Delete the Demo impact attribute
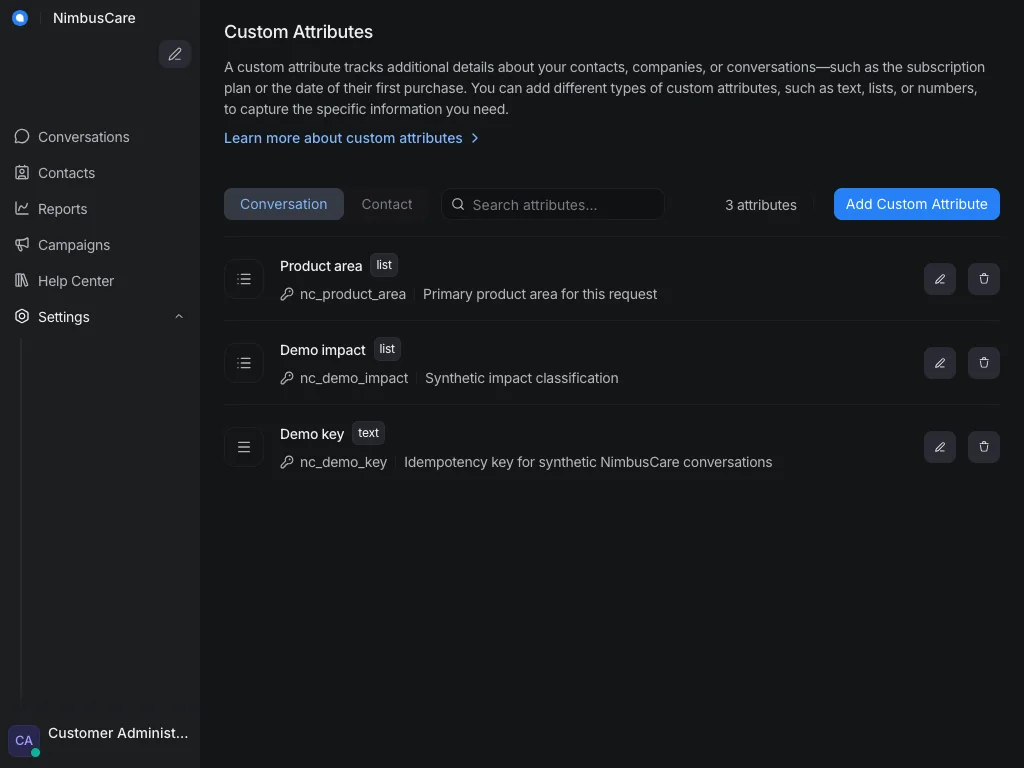 [984, 363]
